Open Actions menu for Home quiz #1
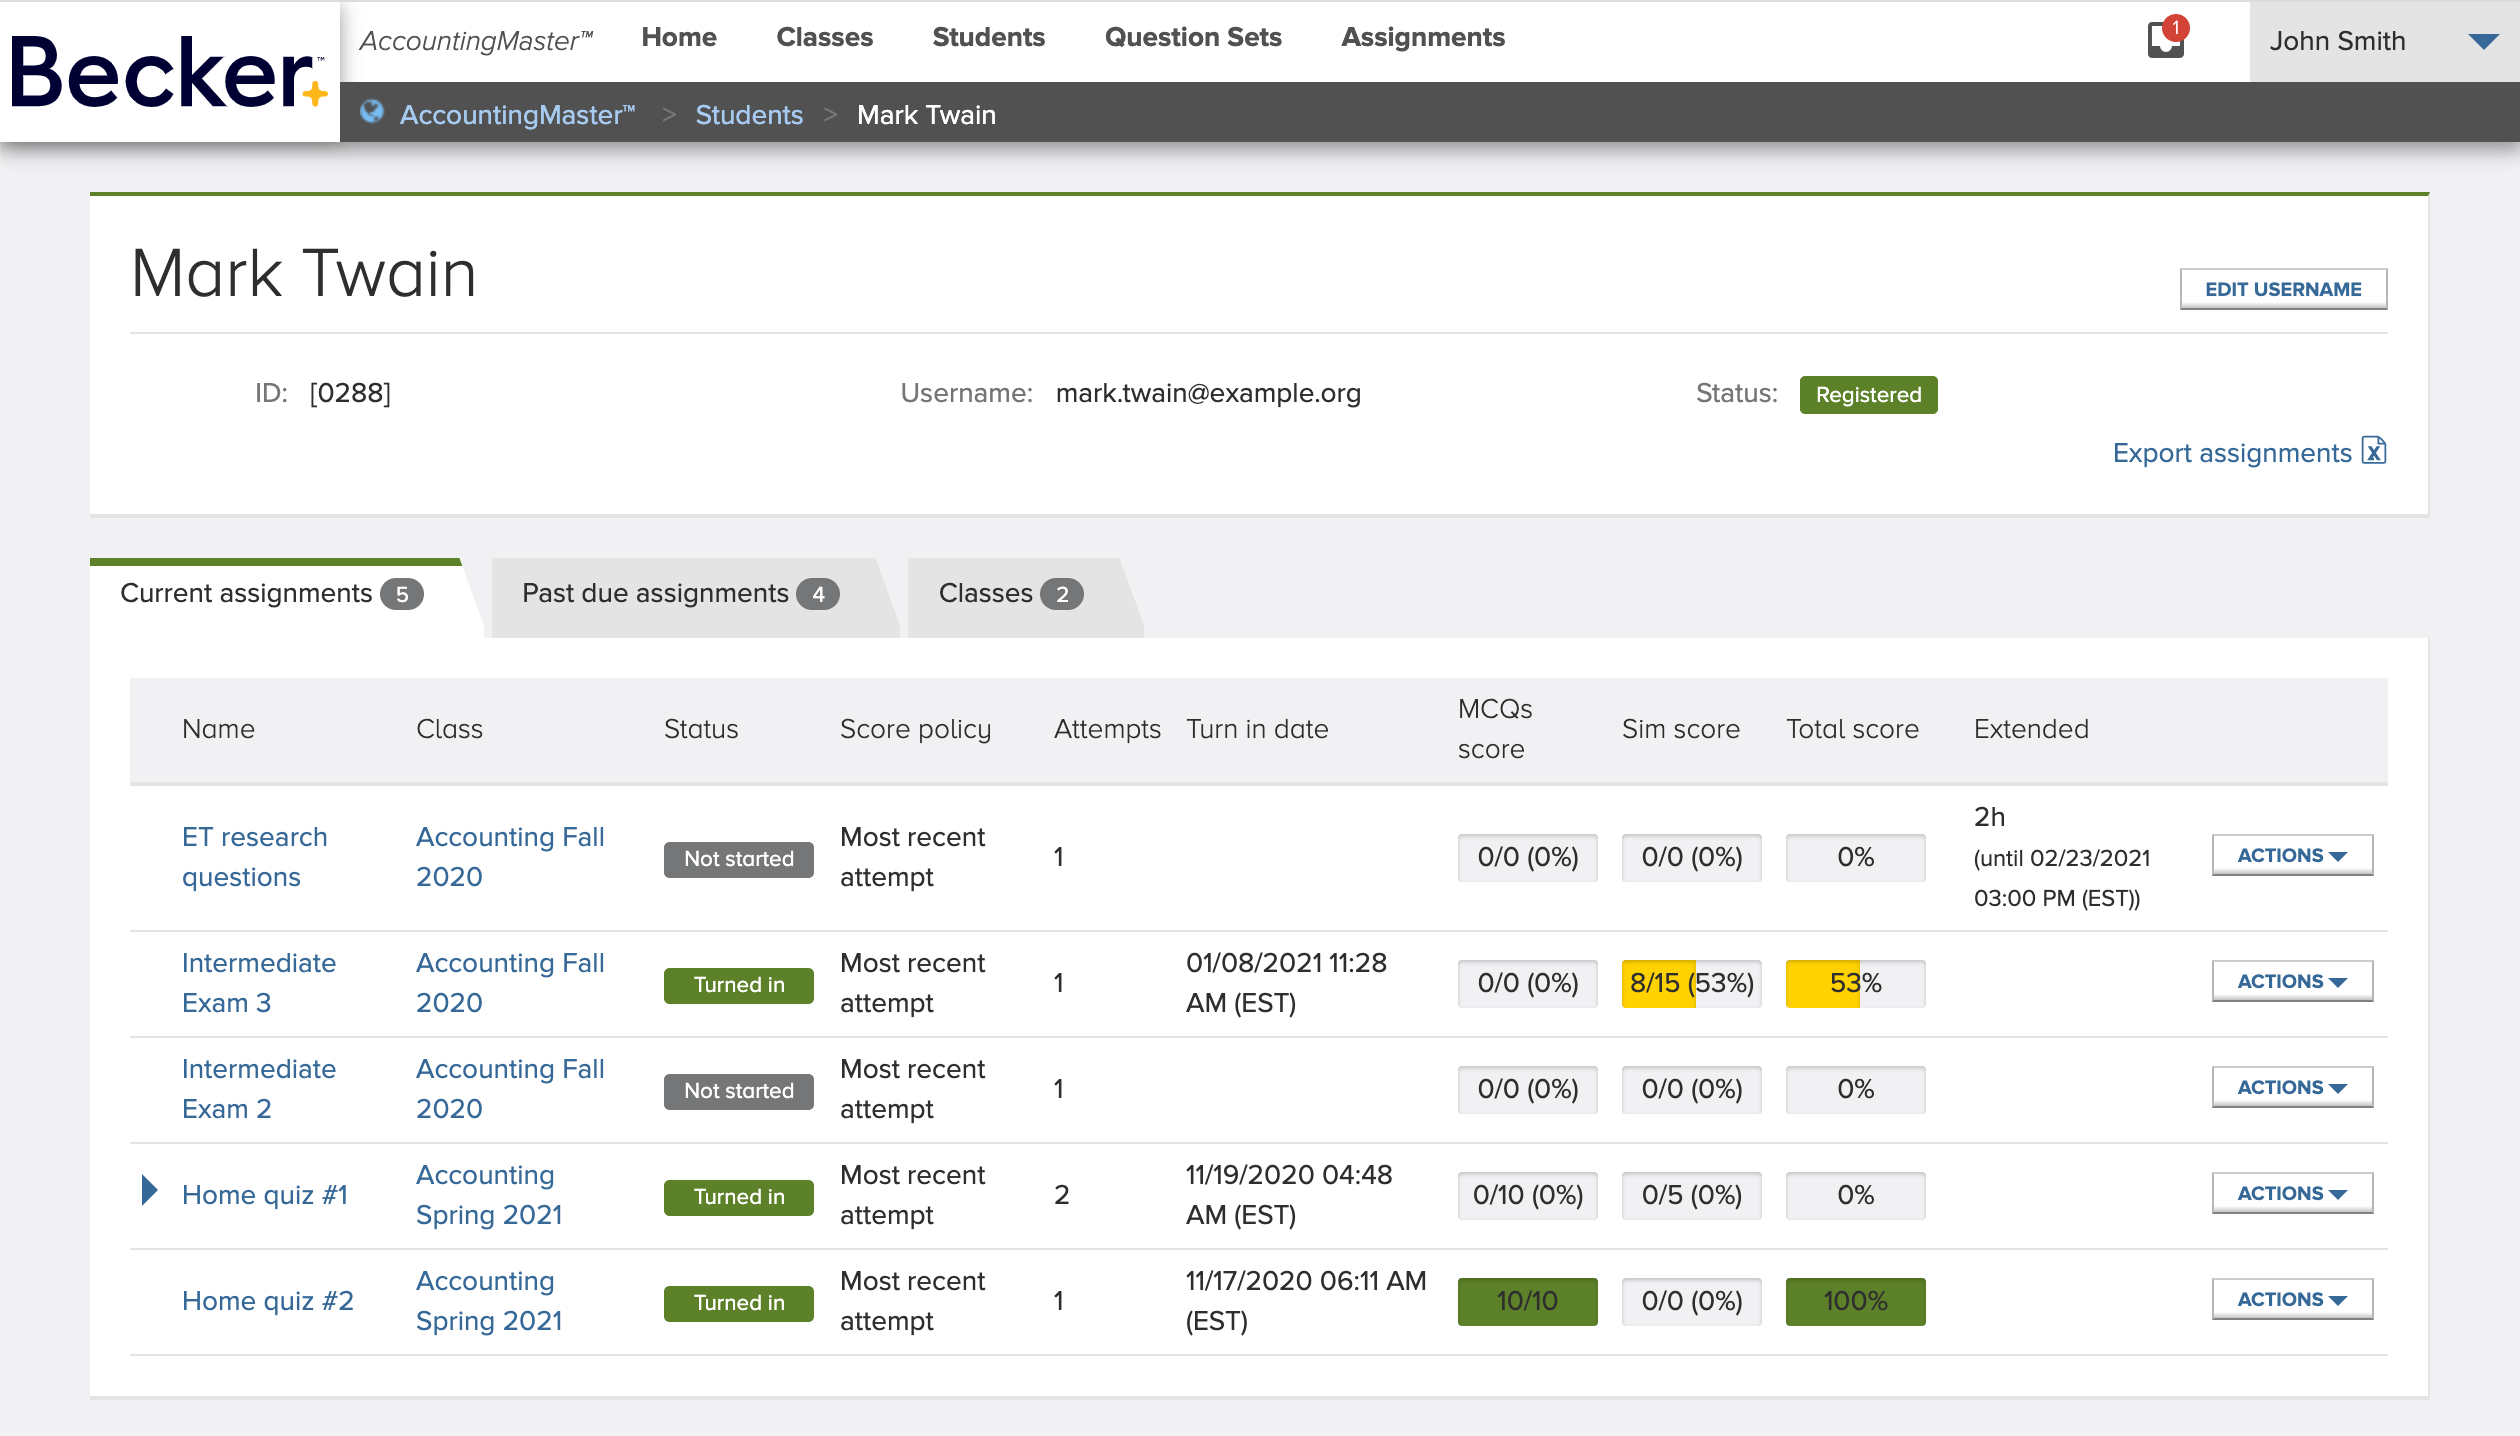Viewport: 2520px width, 1436px height. point(2292,1194)
